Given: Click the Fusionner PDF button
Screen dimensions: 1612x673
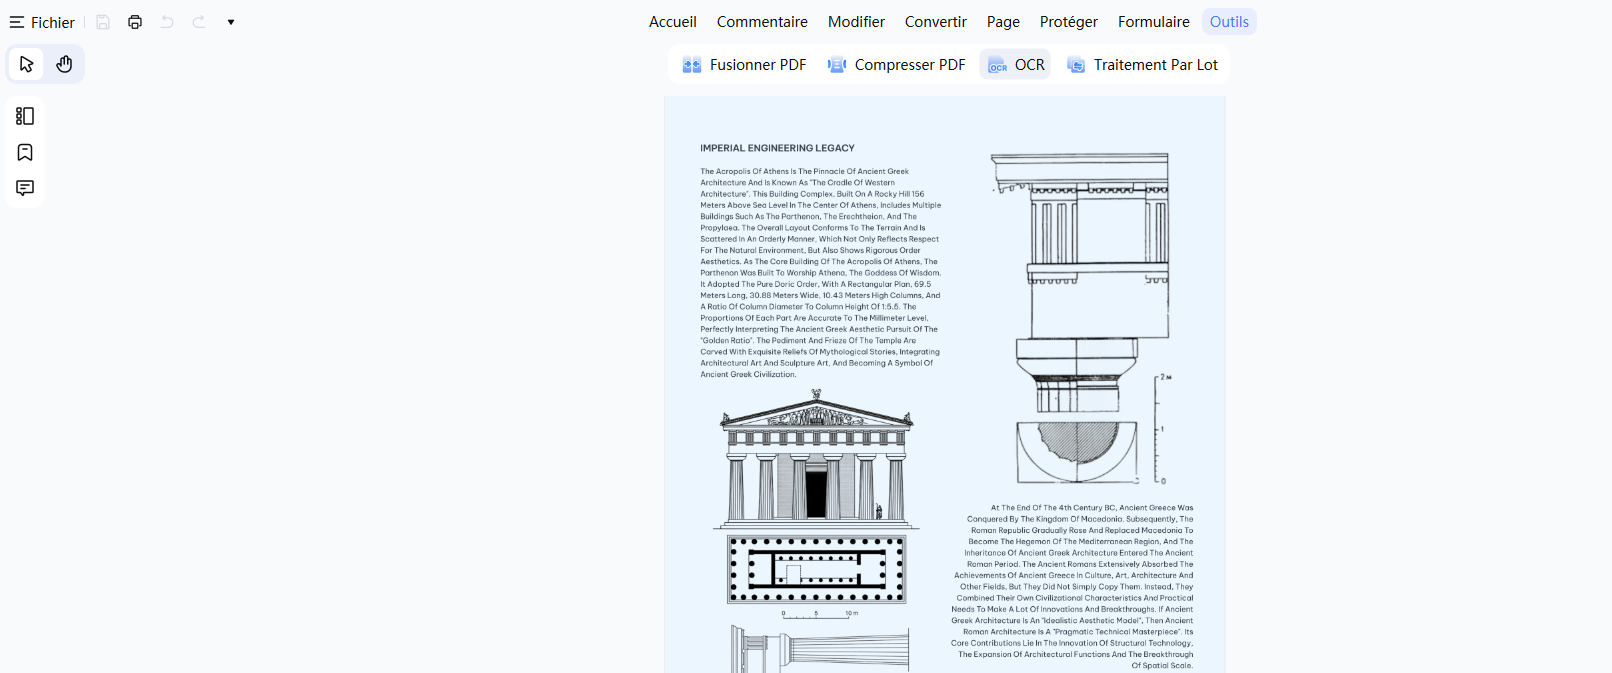Looking at the screenshot, I should coord(744,65).
